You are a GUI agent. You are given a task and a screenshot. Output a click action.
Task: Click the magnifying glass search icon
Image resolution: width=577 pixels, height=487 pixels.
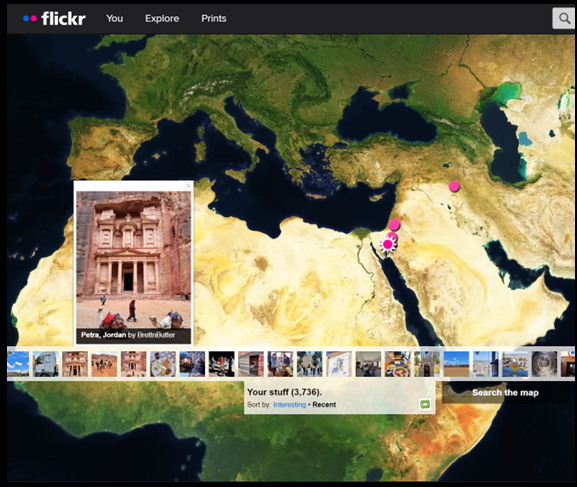pos(563,18)
